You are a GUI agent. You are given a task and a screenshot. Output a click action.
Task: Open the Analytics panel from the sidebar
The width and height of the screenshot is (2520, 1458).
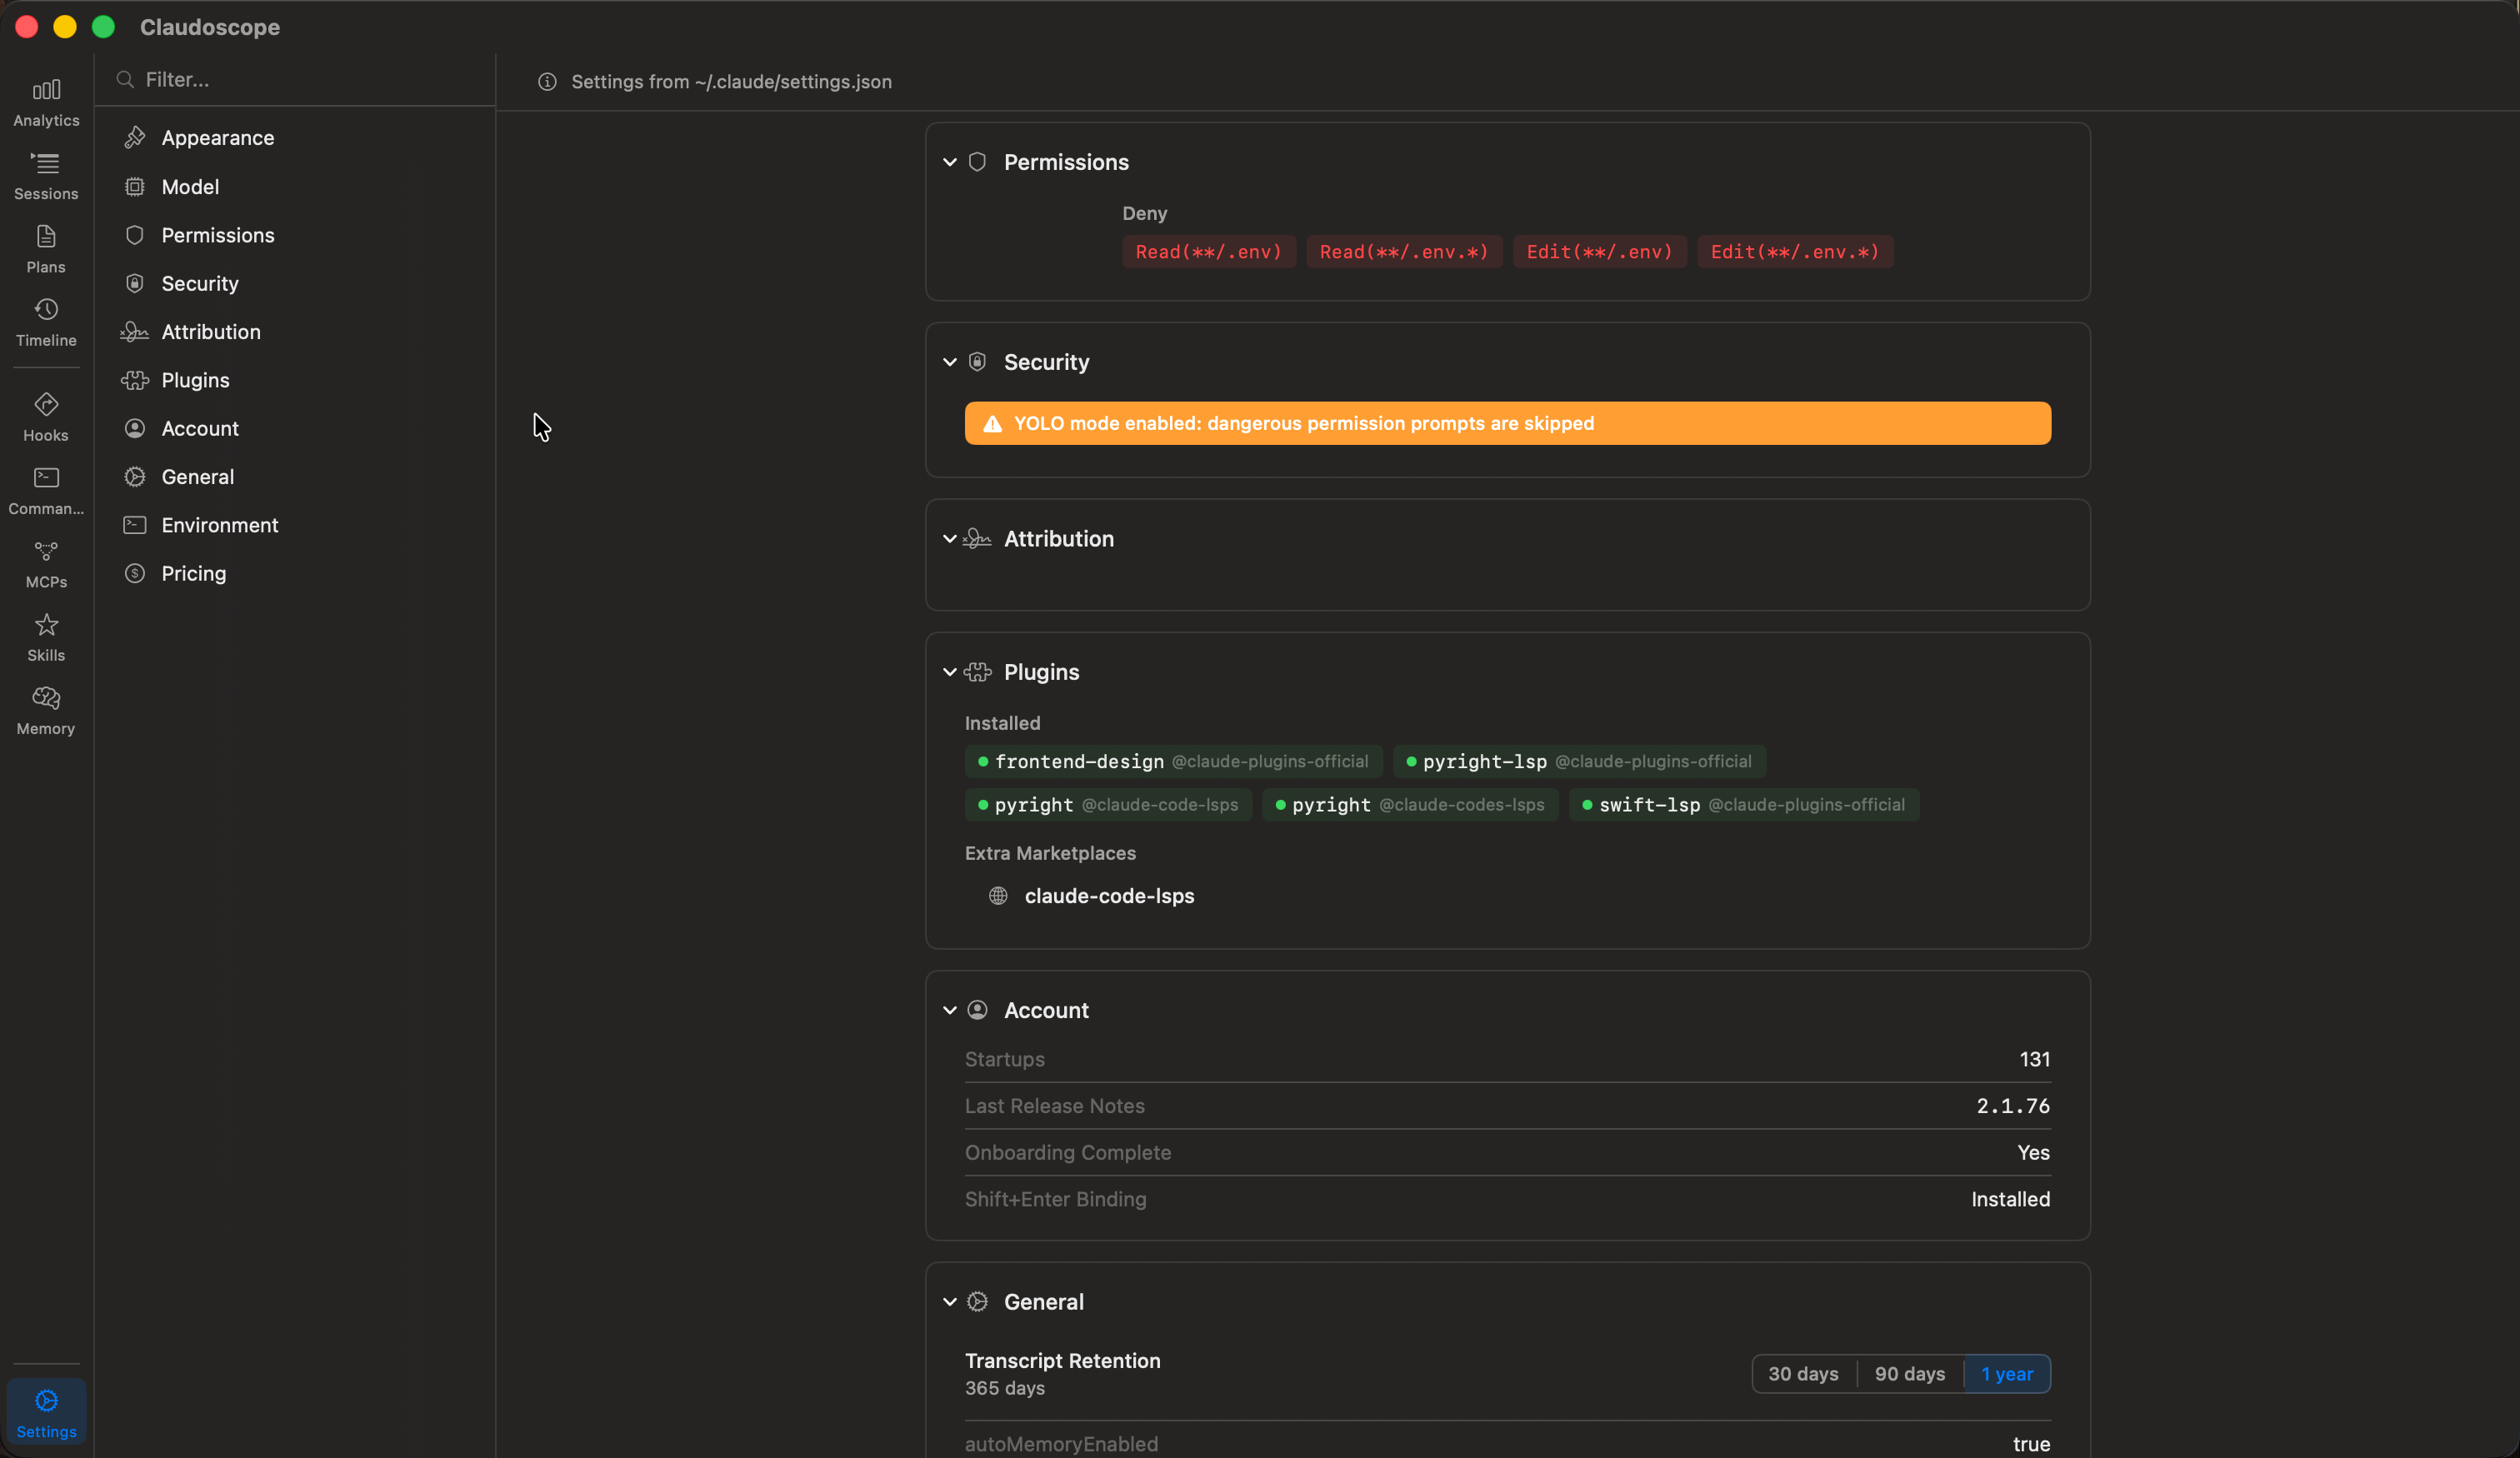pos(45,100)
